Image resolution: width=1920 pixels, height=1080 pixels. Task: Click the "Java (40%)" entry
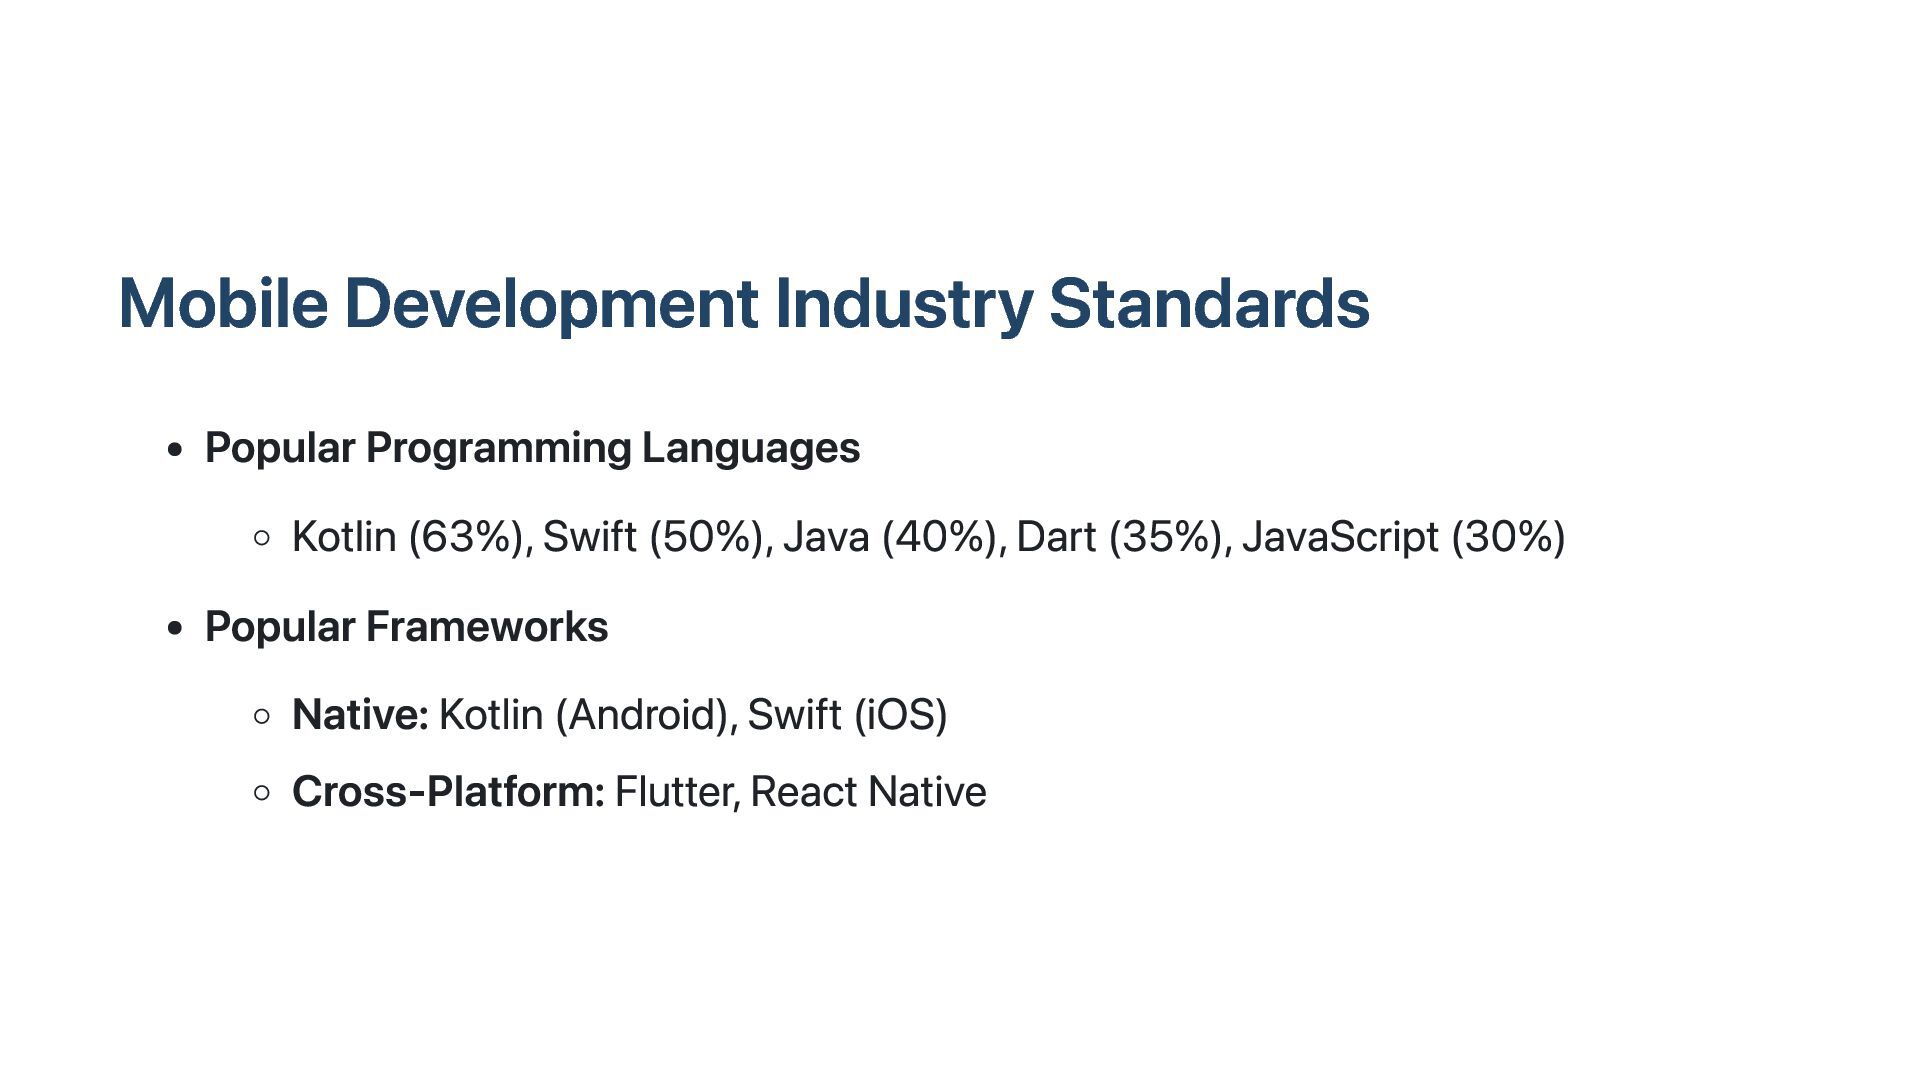coord(892,537)
